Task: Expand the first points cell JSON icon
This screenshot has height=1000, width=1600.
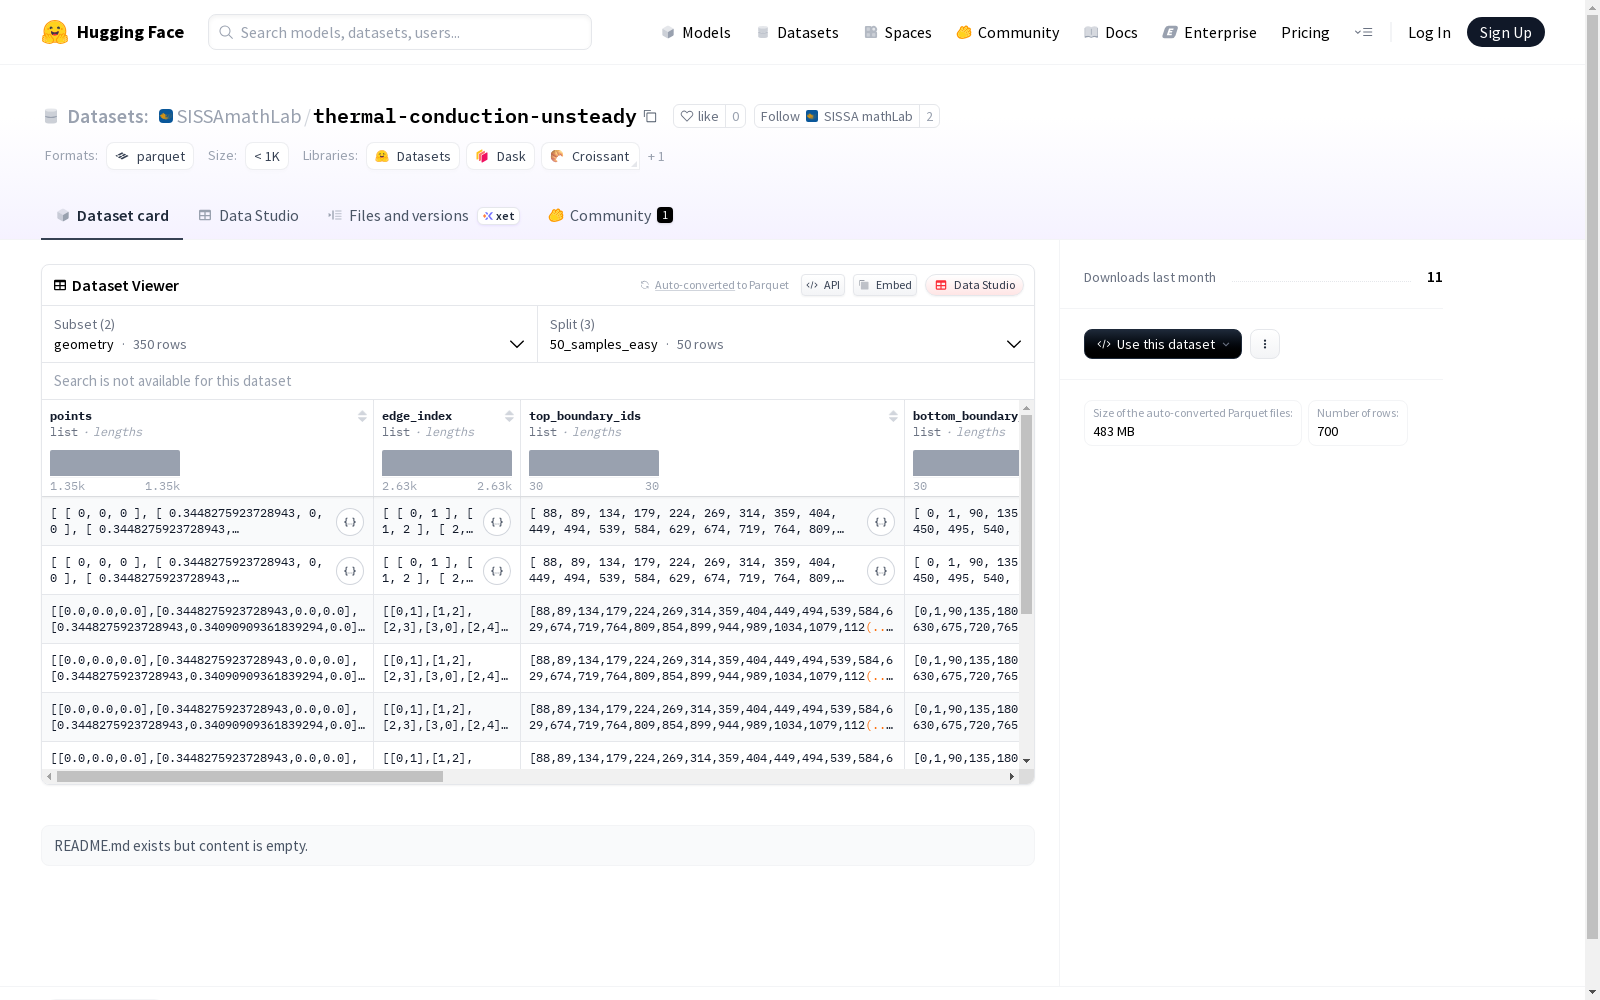Action: [350, 522]
